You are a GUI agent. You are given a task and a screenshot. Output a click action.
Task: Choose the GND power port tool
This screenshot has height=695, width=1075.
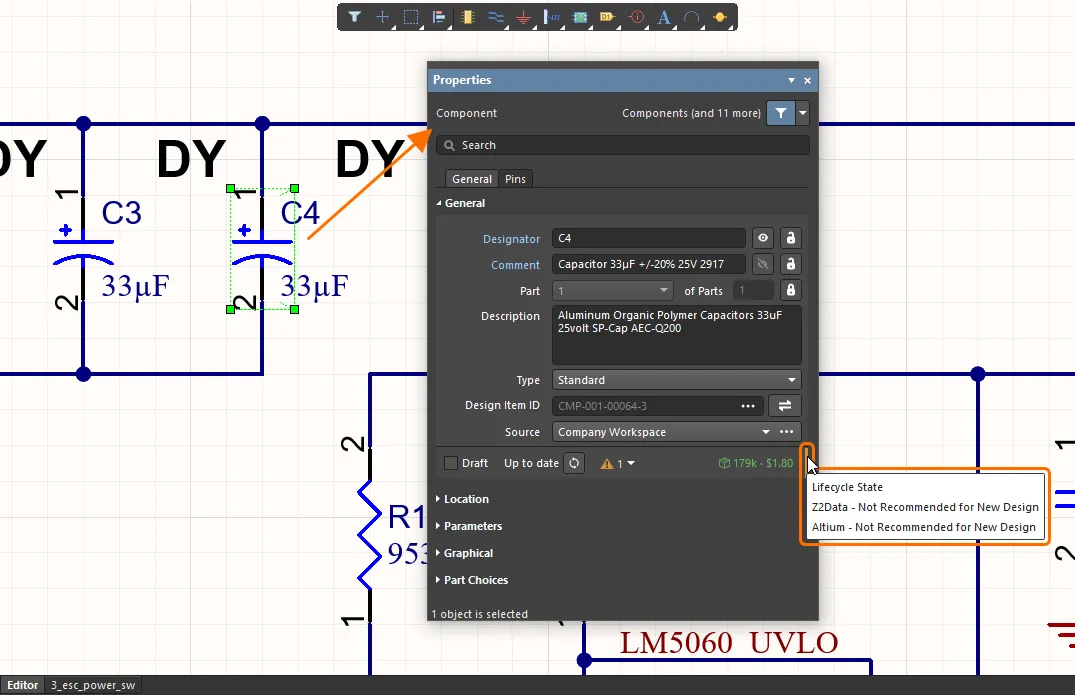[523, 17]
